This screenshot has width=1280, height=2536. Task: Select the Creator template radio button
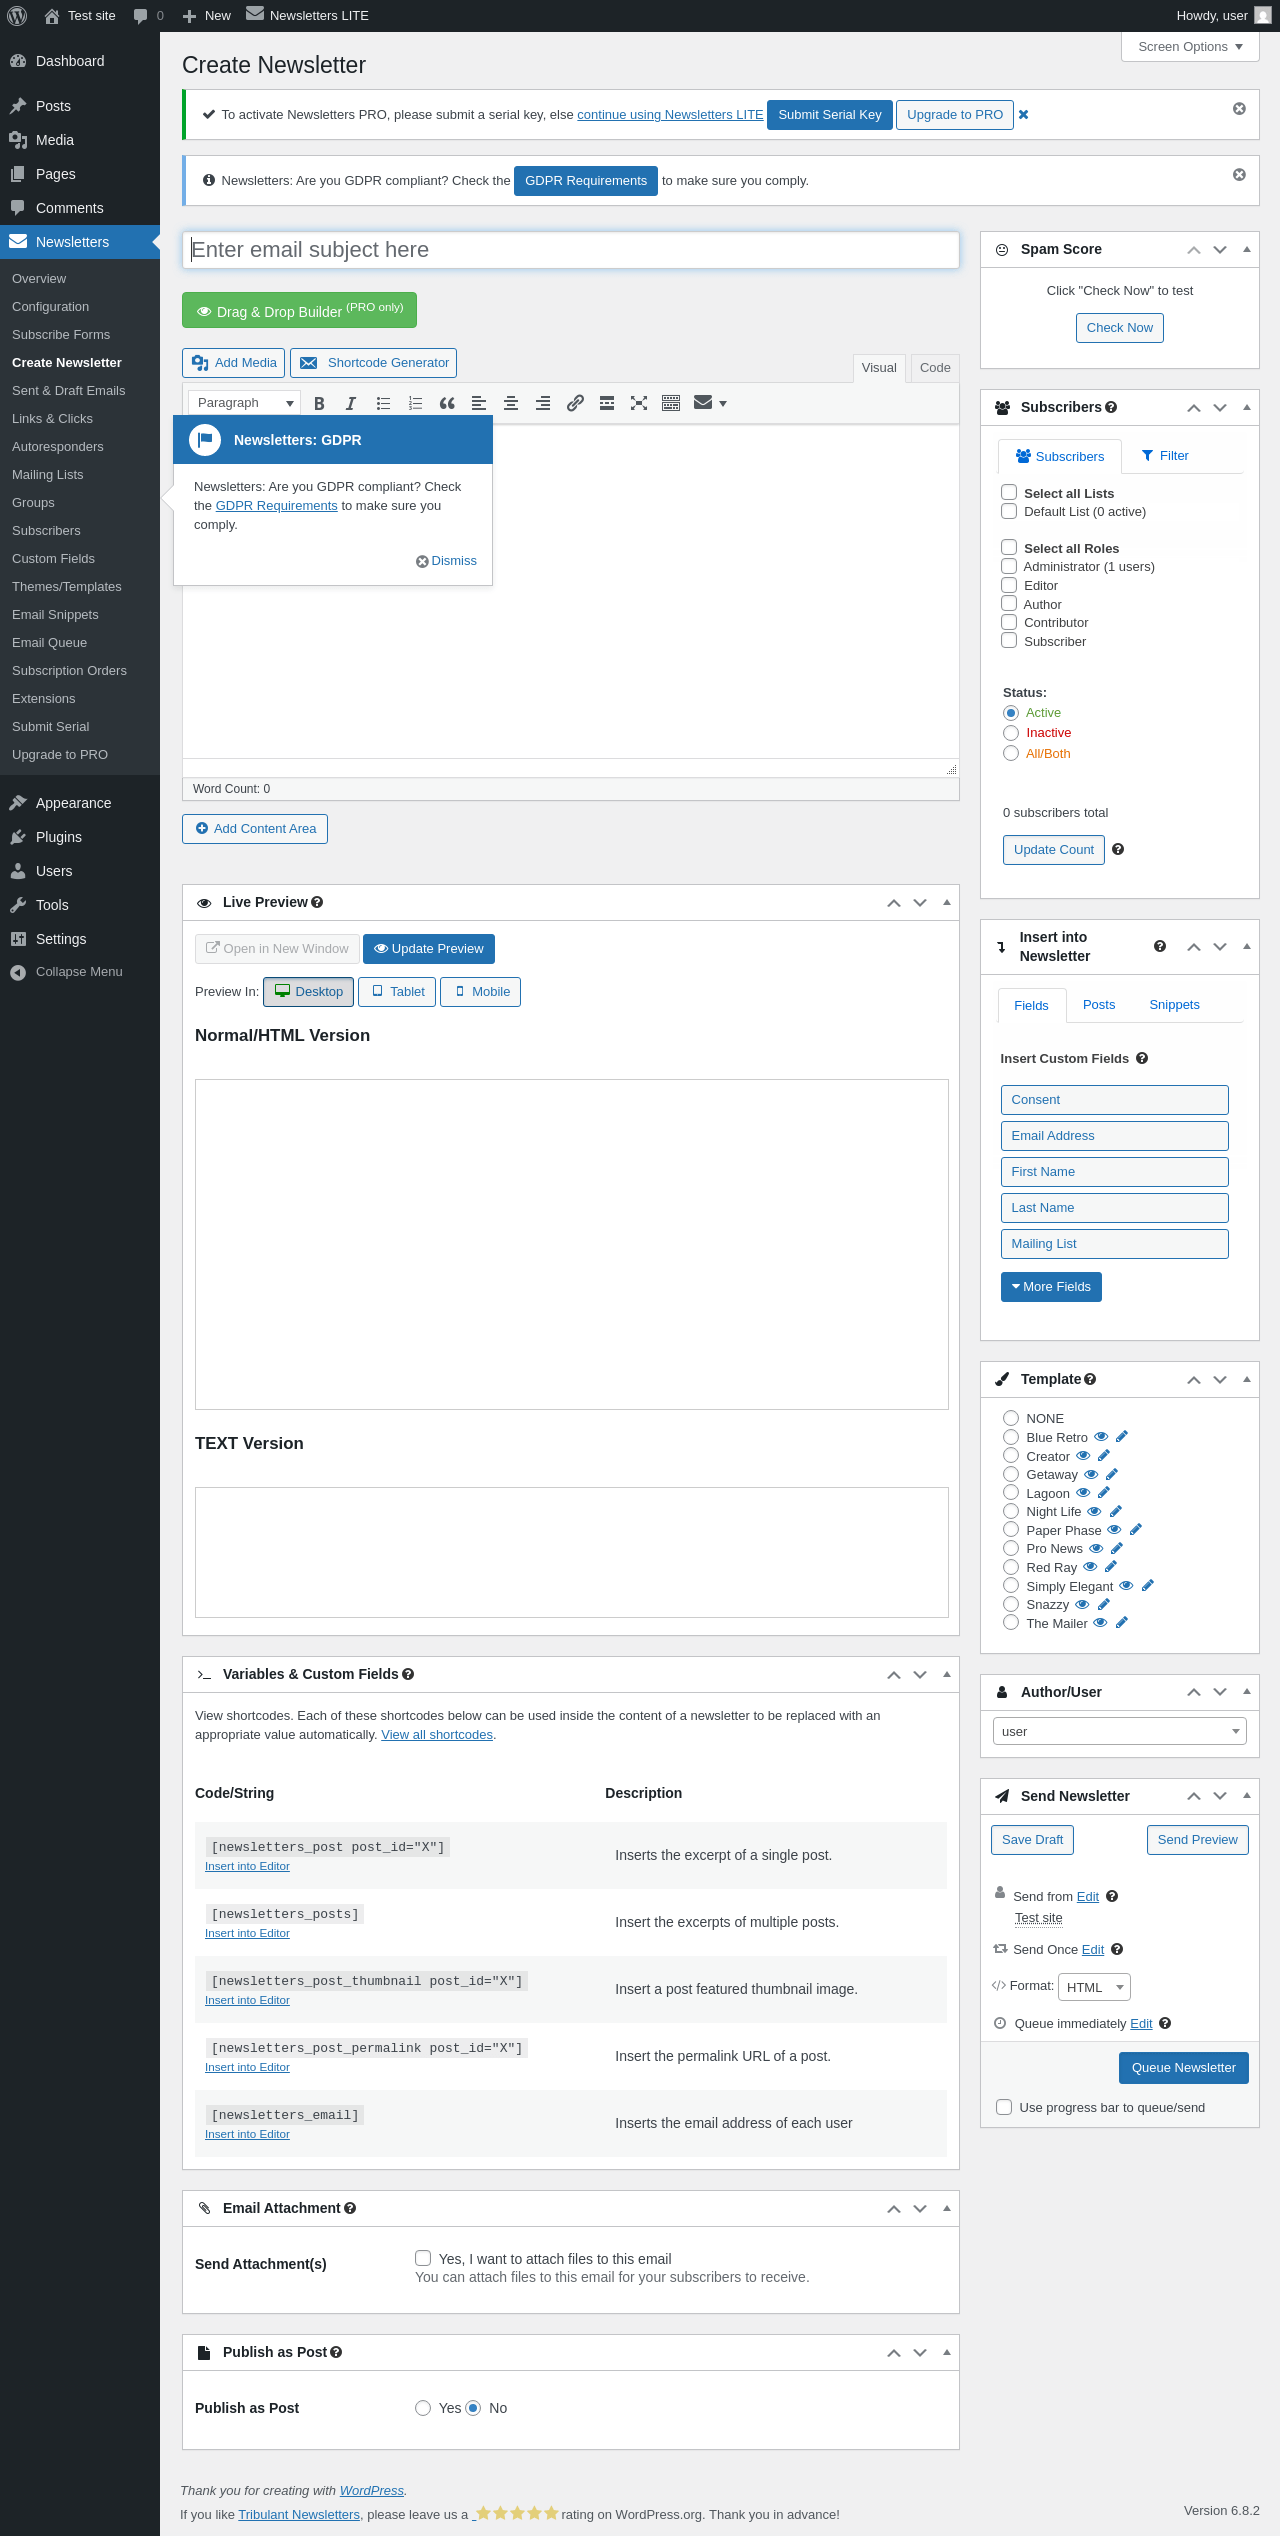1011,1456
